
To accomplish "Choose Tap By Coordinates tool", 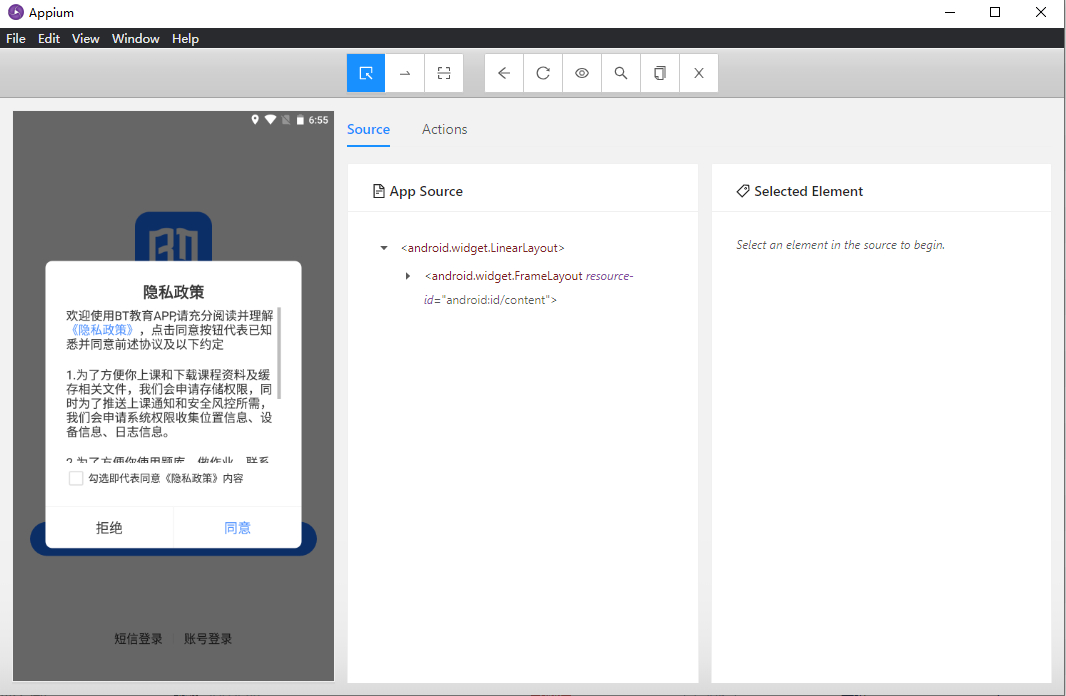I will (444, 73).
